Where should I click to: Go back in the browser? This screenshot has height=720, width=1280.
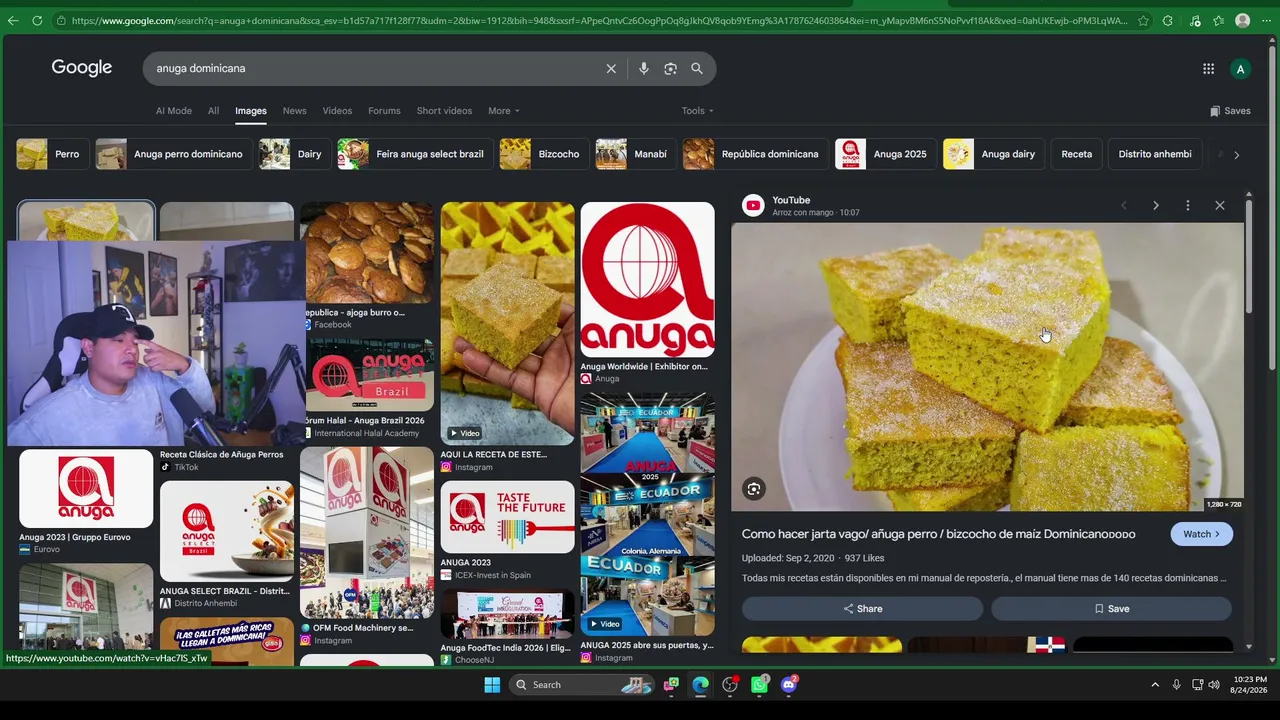13,20
